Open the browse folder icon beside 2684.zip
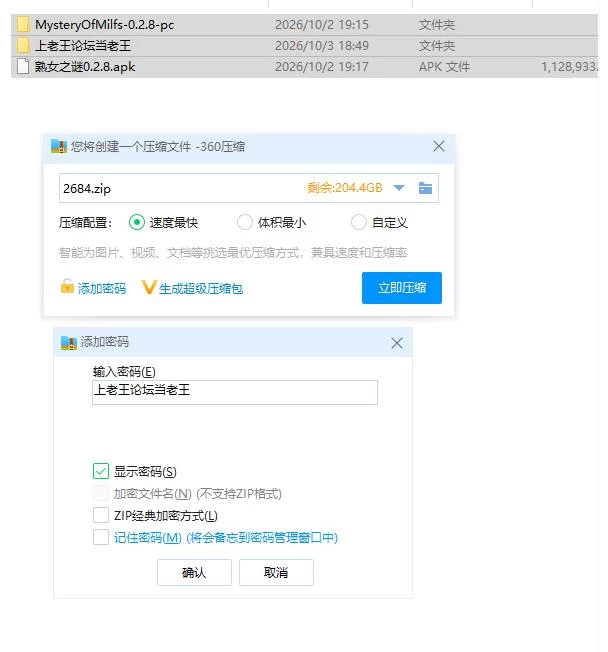 click(x=425, y=188)
